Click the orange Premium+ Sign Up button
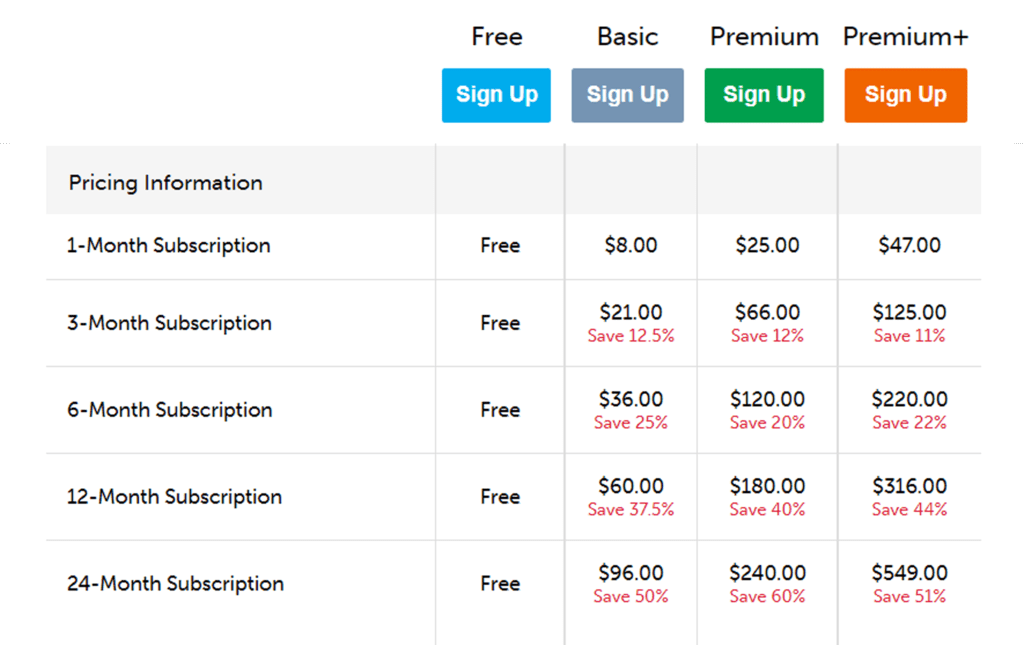Image resolution: width=1024 pixels, height=645 pixels. (x=905, y=94)
